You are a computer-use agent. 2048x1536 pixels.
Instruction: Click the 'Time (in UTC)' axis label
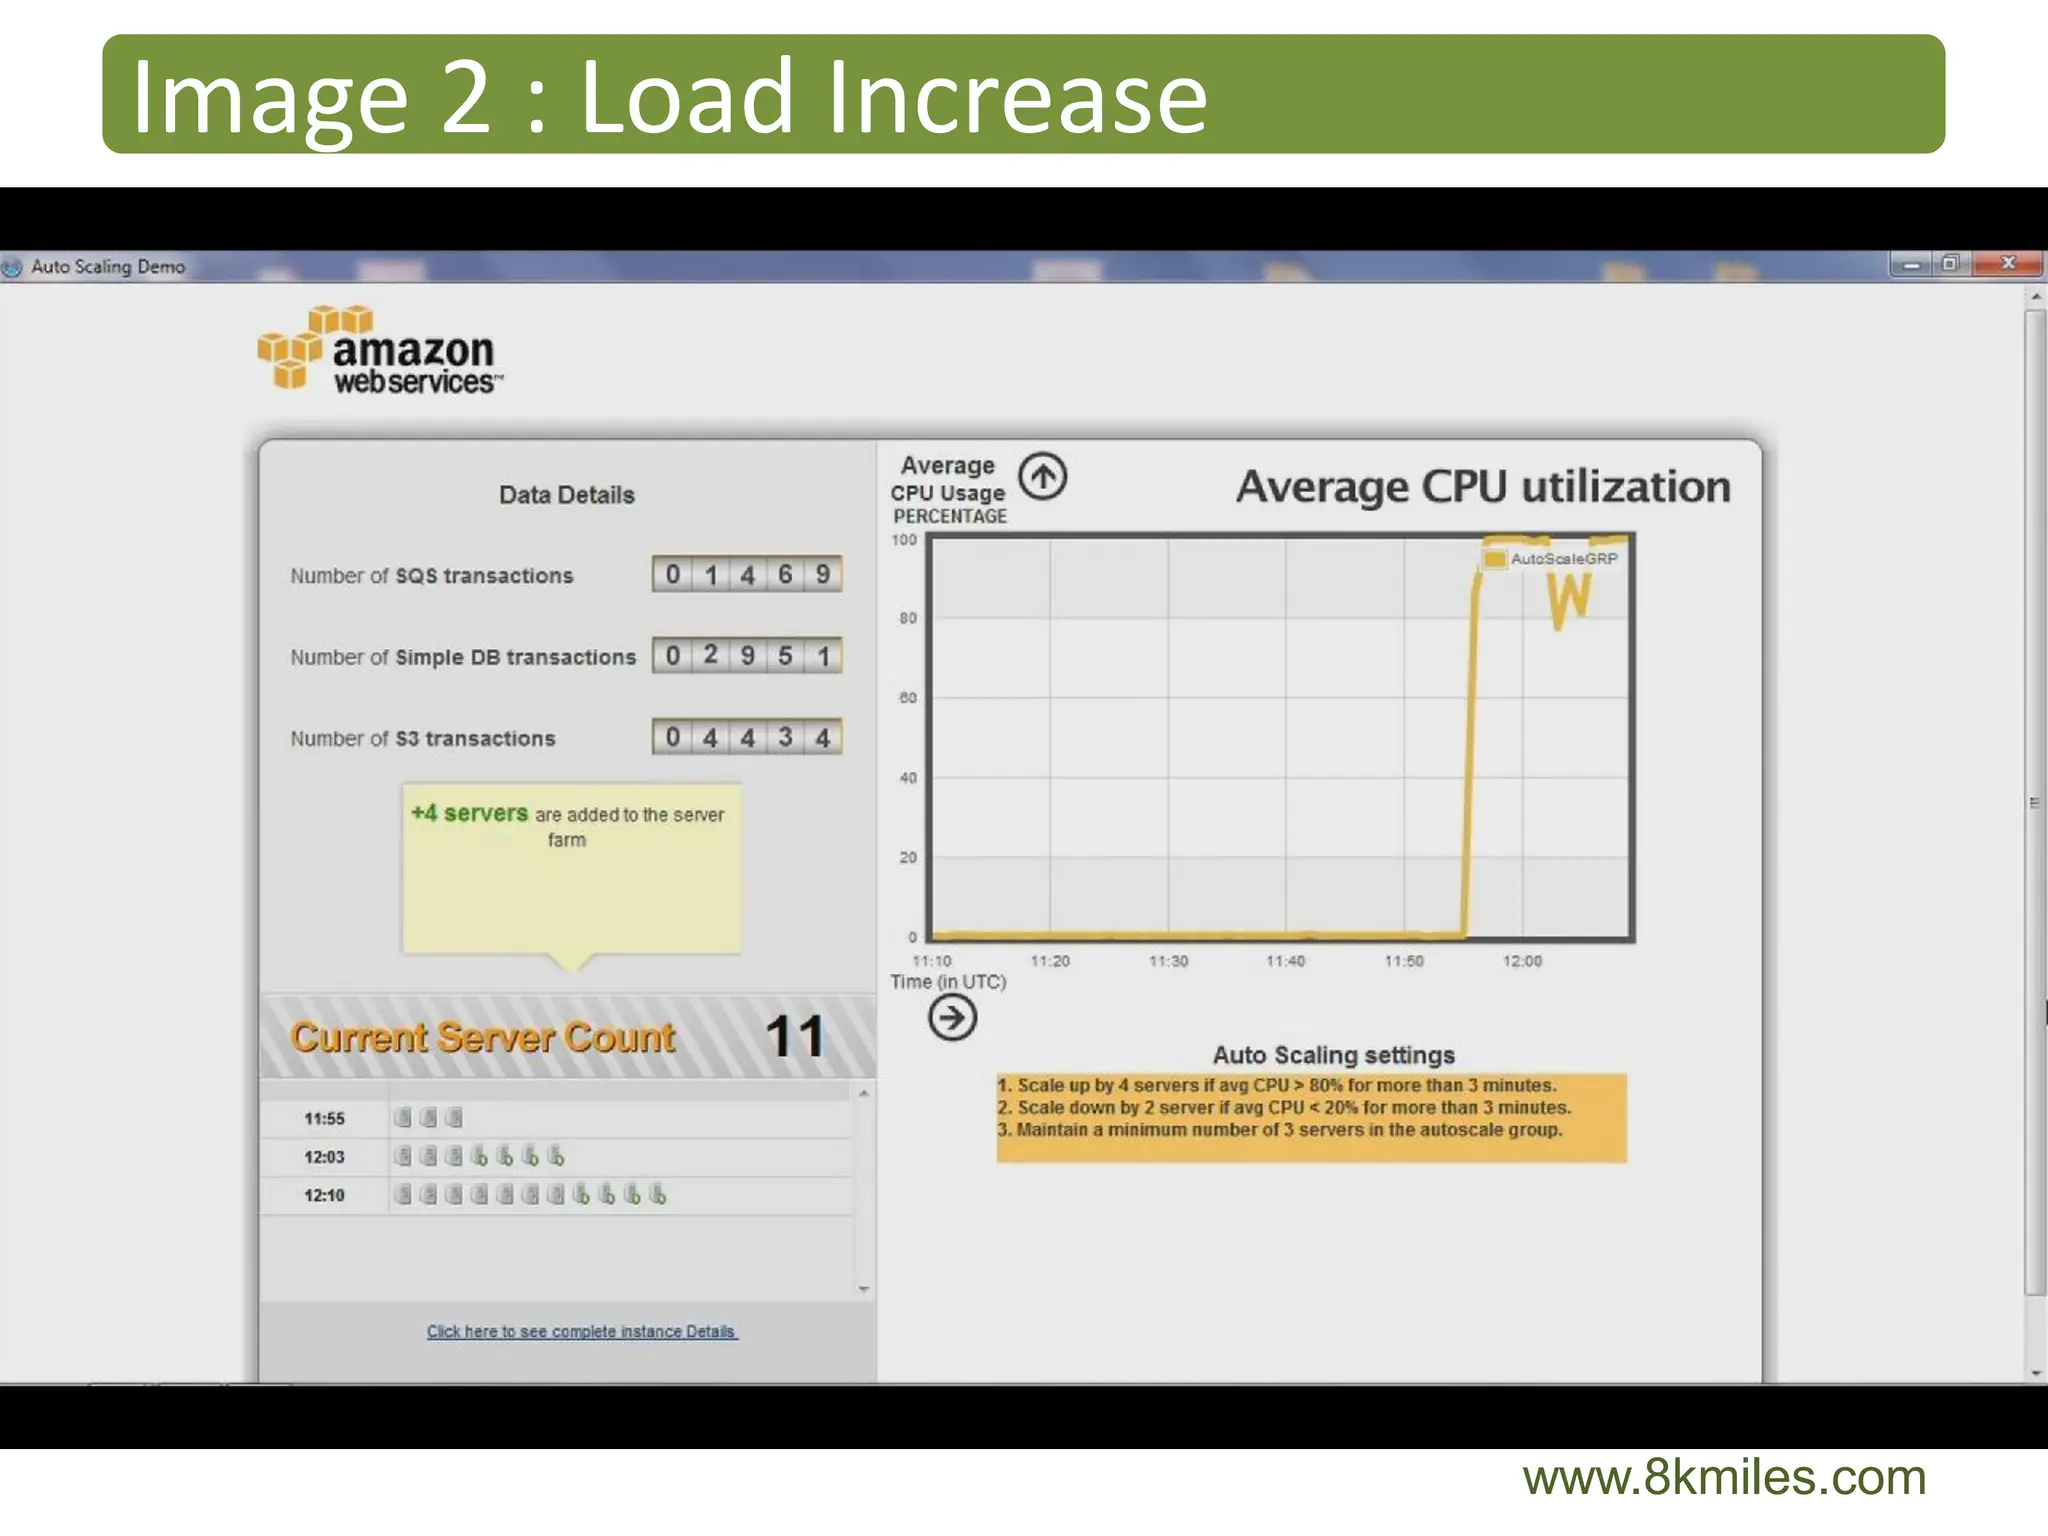(x=948, y=982)
